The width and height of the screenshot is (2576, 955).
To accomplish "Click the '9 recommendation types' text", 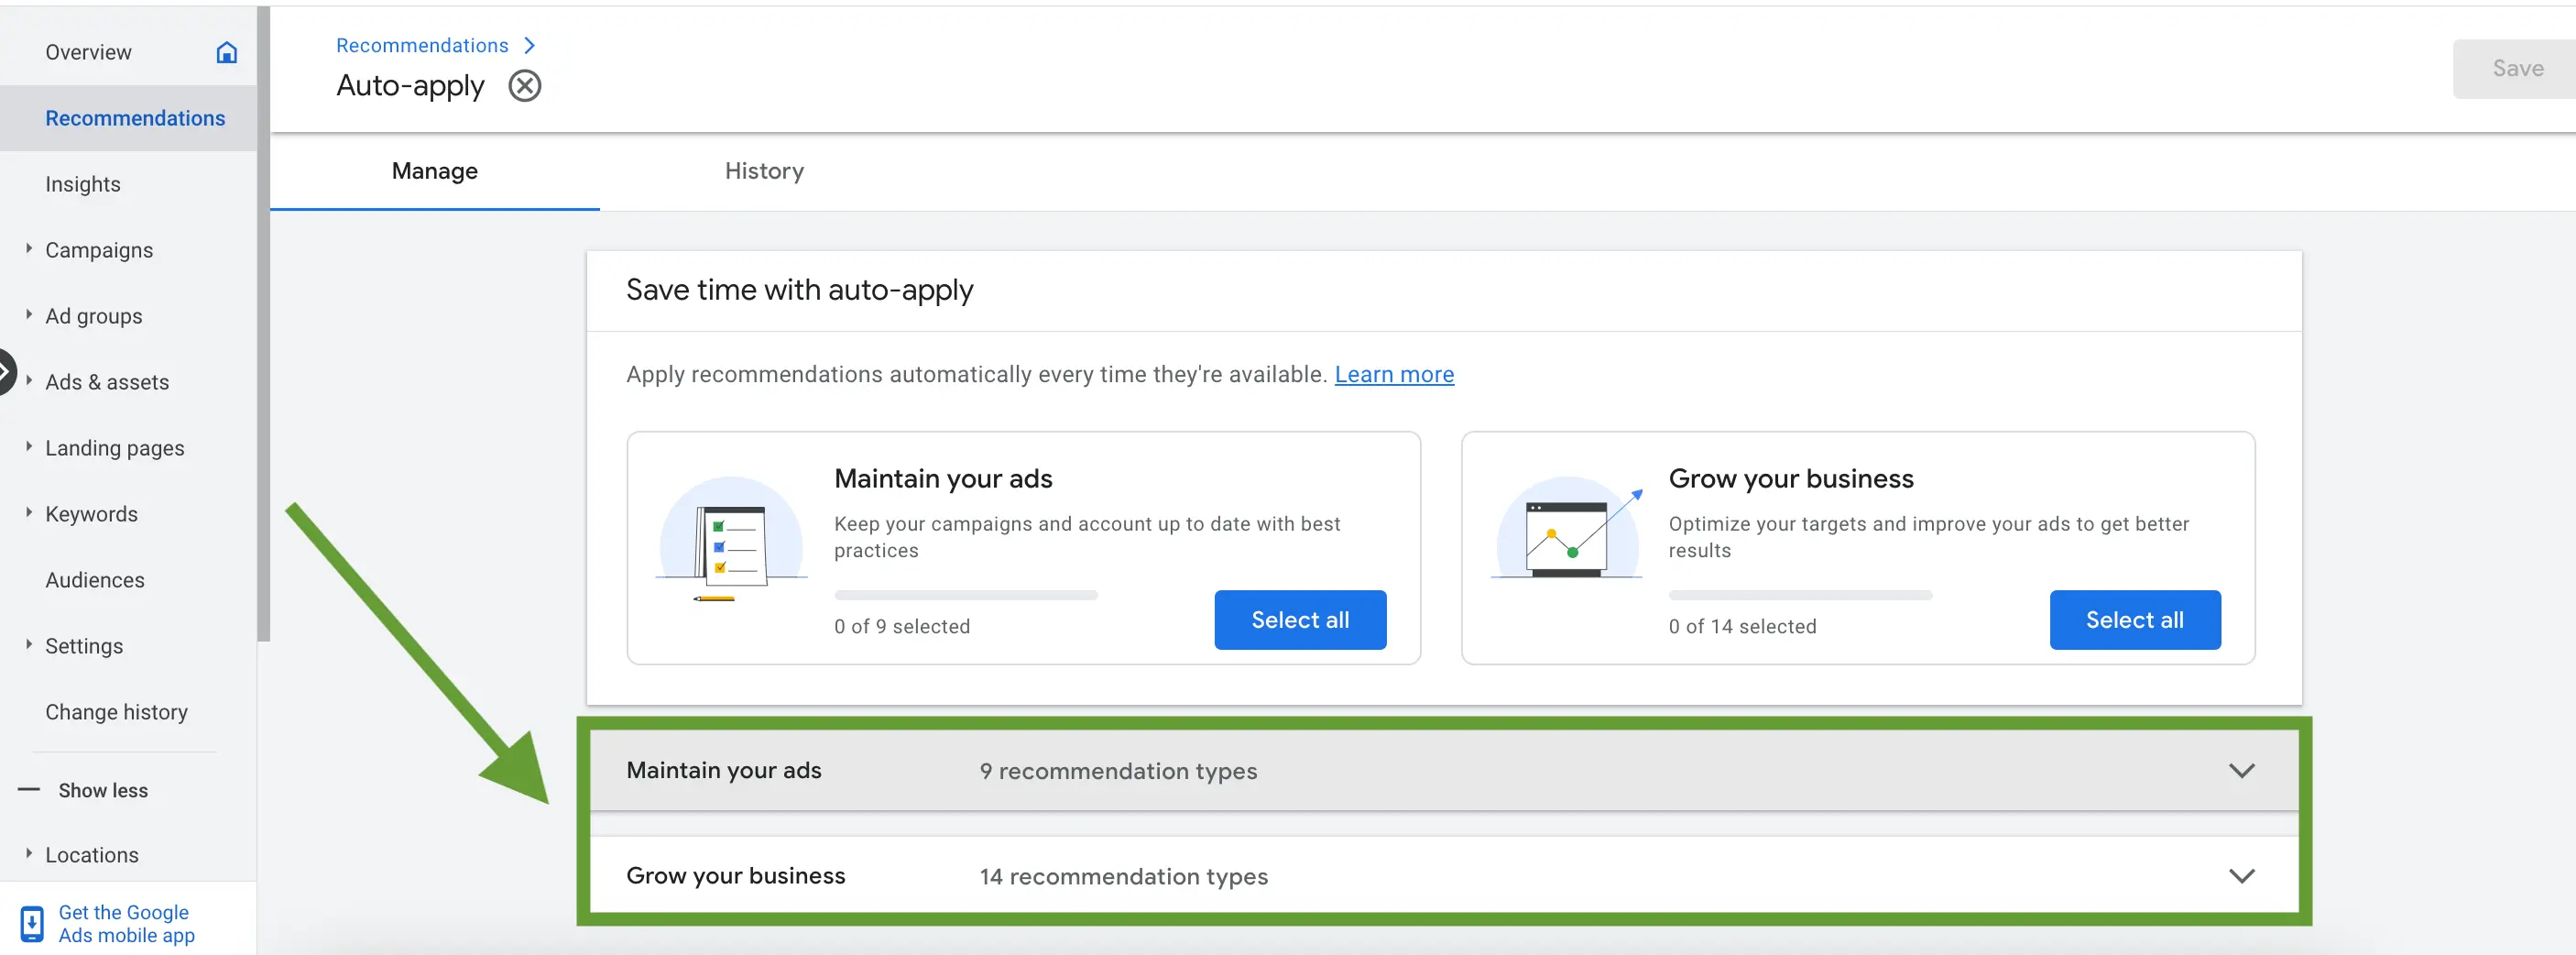I will [1118, 771].
